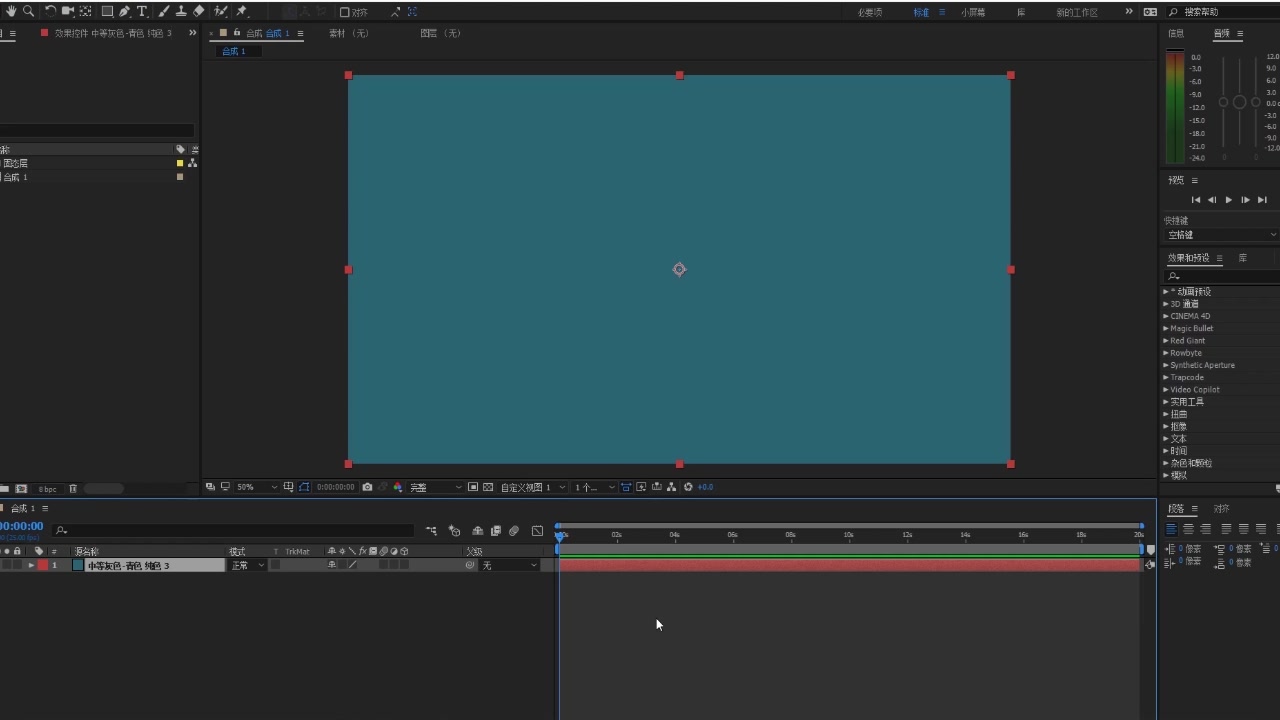Open the 空格键 shortcut dropdown

[1222, 235]
